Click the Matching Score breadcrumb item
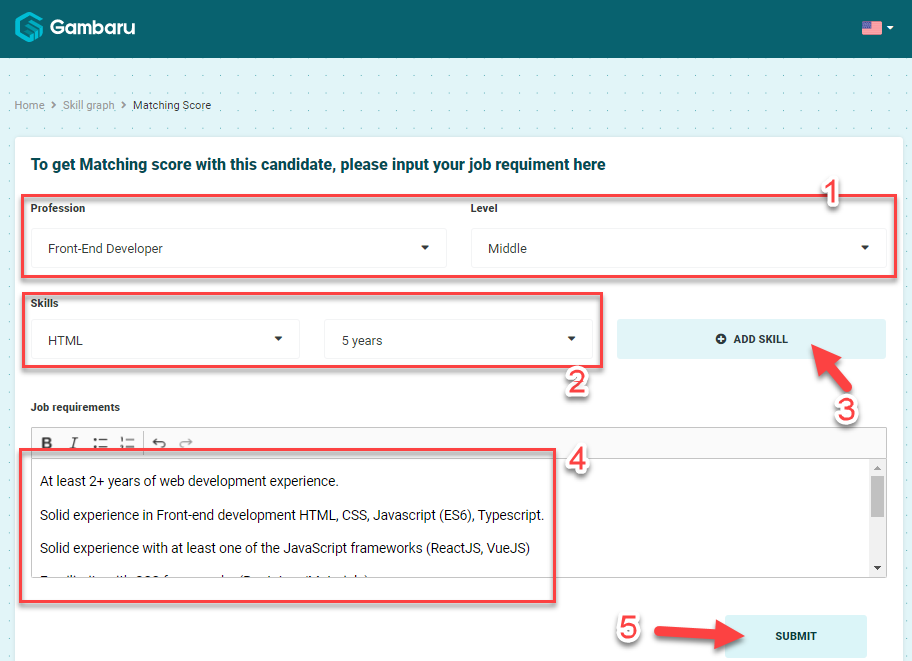The height and width of the screenshot is (661, 912). (172, 105)
